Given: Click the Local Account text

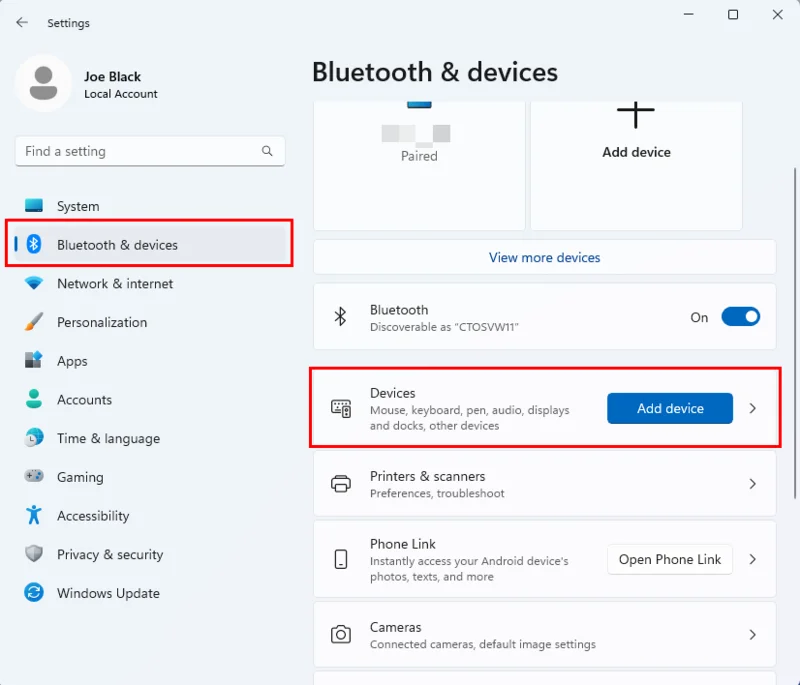Looking at the screenshot, I should [121, 94].
